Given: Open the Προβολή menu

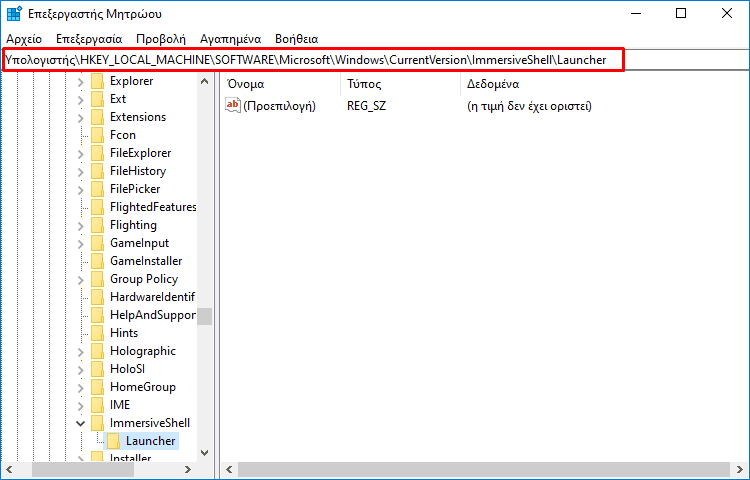Looking at the screenshot, I should pyautogui.click(x=161, y=39).
